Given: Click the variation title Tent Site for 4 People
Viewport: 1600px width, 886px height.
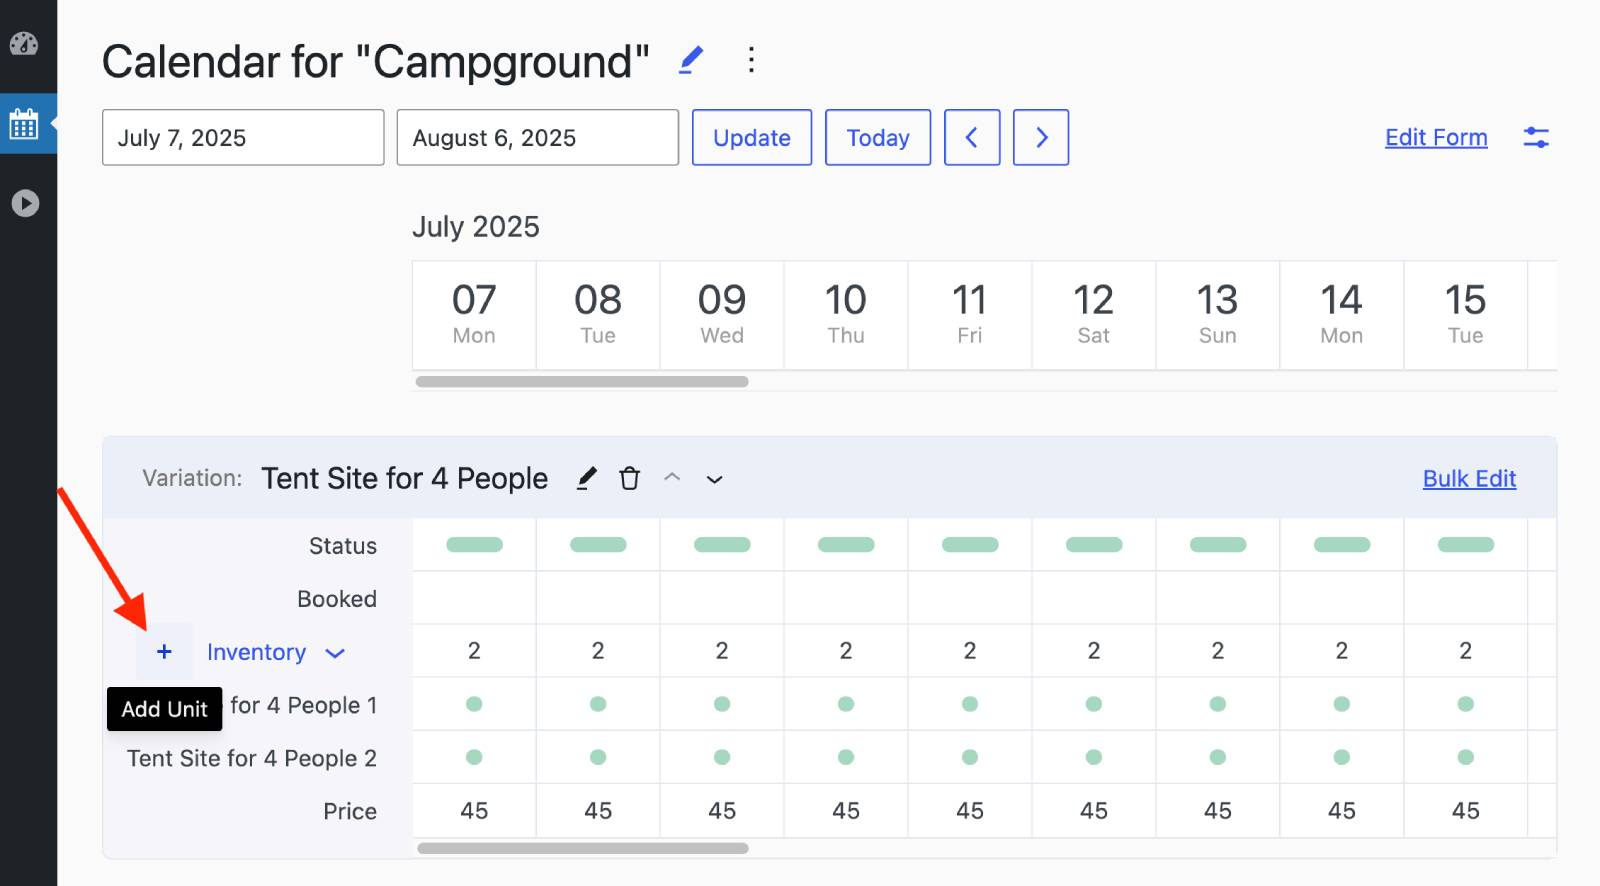Looking at the screenshot, I should tap(405, 478).
